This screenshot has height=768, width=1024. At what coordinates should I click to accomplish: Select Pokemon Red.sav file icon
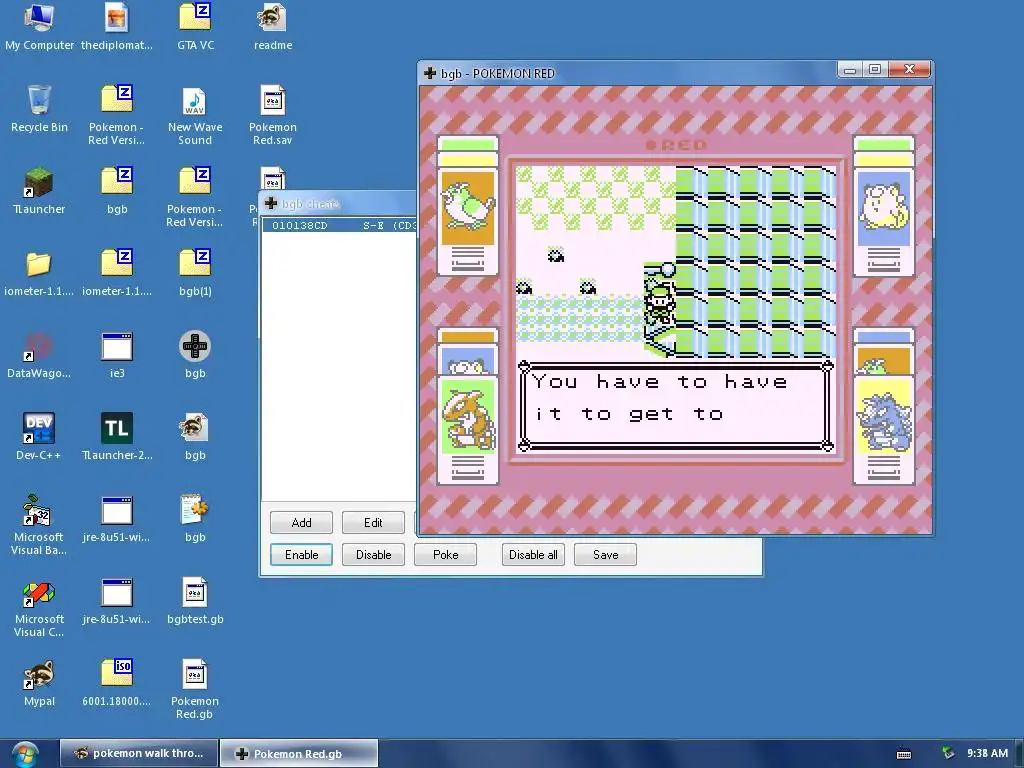tap(272, 115)
